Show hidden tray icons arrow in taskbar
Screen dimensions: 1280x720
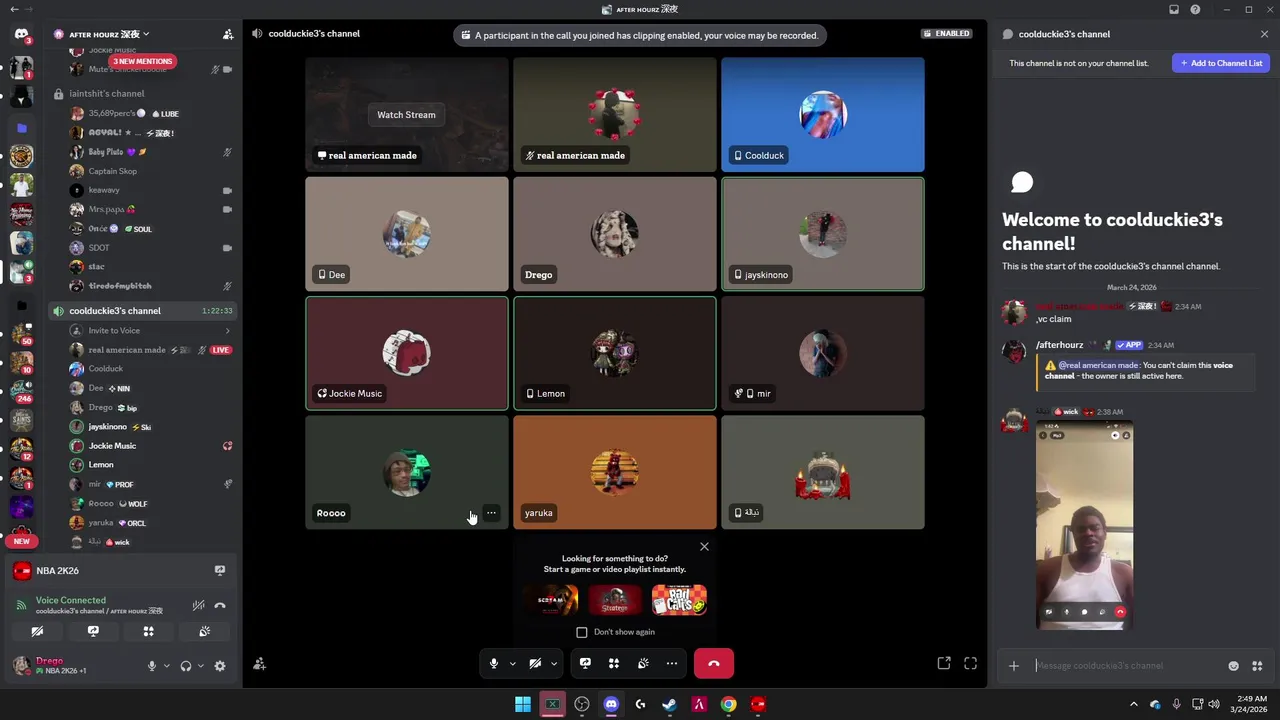(x=1133, y=704)
